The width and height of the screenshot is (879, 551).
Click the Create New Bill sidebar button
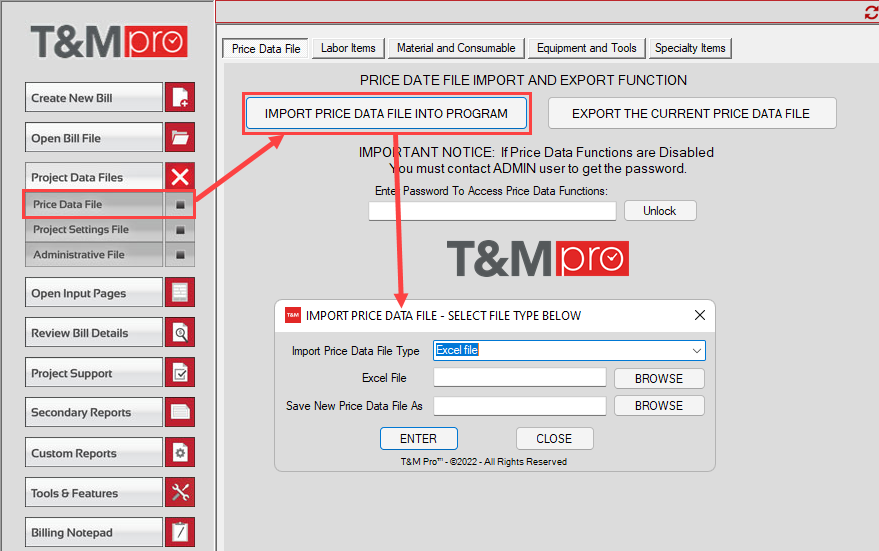click(94, 98)
